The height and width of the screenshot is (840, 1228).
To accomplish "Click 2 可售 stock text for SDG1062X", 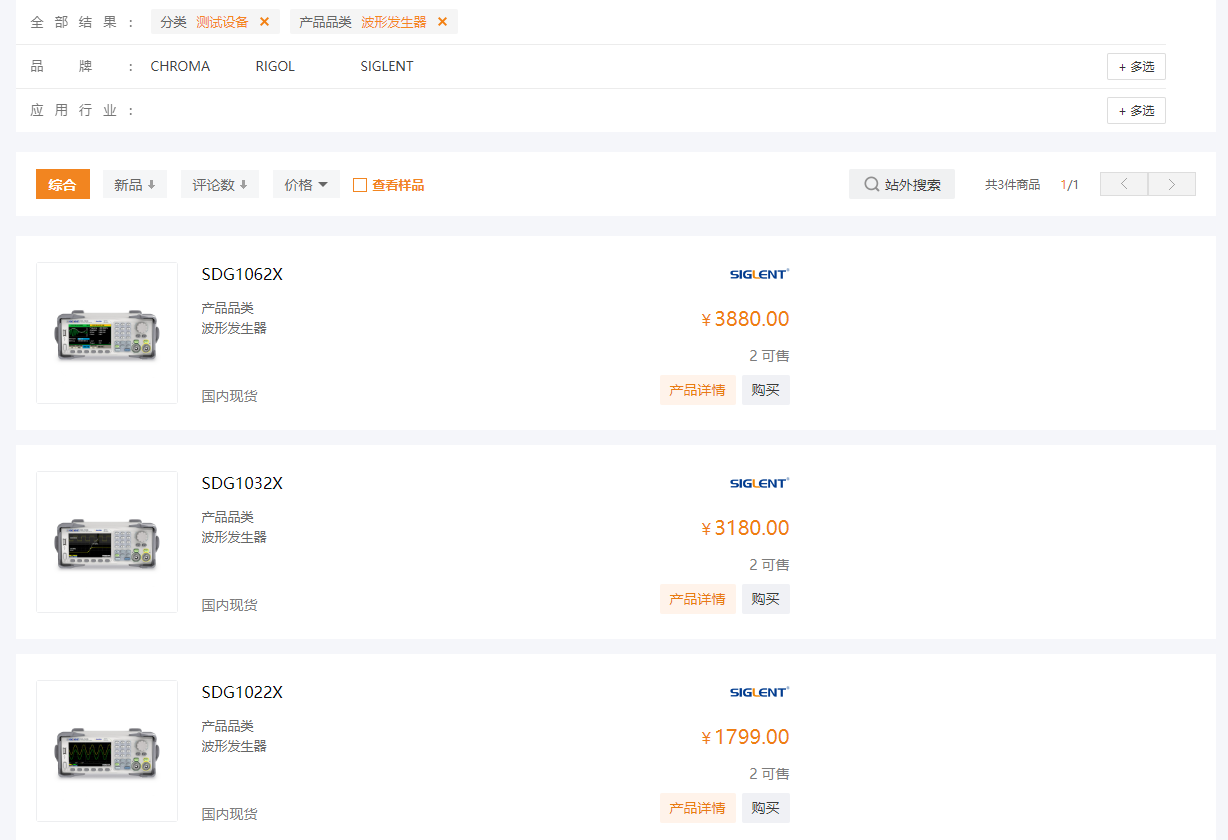I will [x=769, y=356].
